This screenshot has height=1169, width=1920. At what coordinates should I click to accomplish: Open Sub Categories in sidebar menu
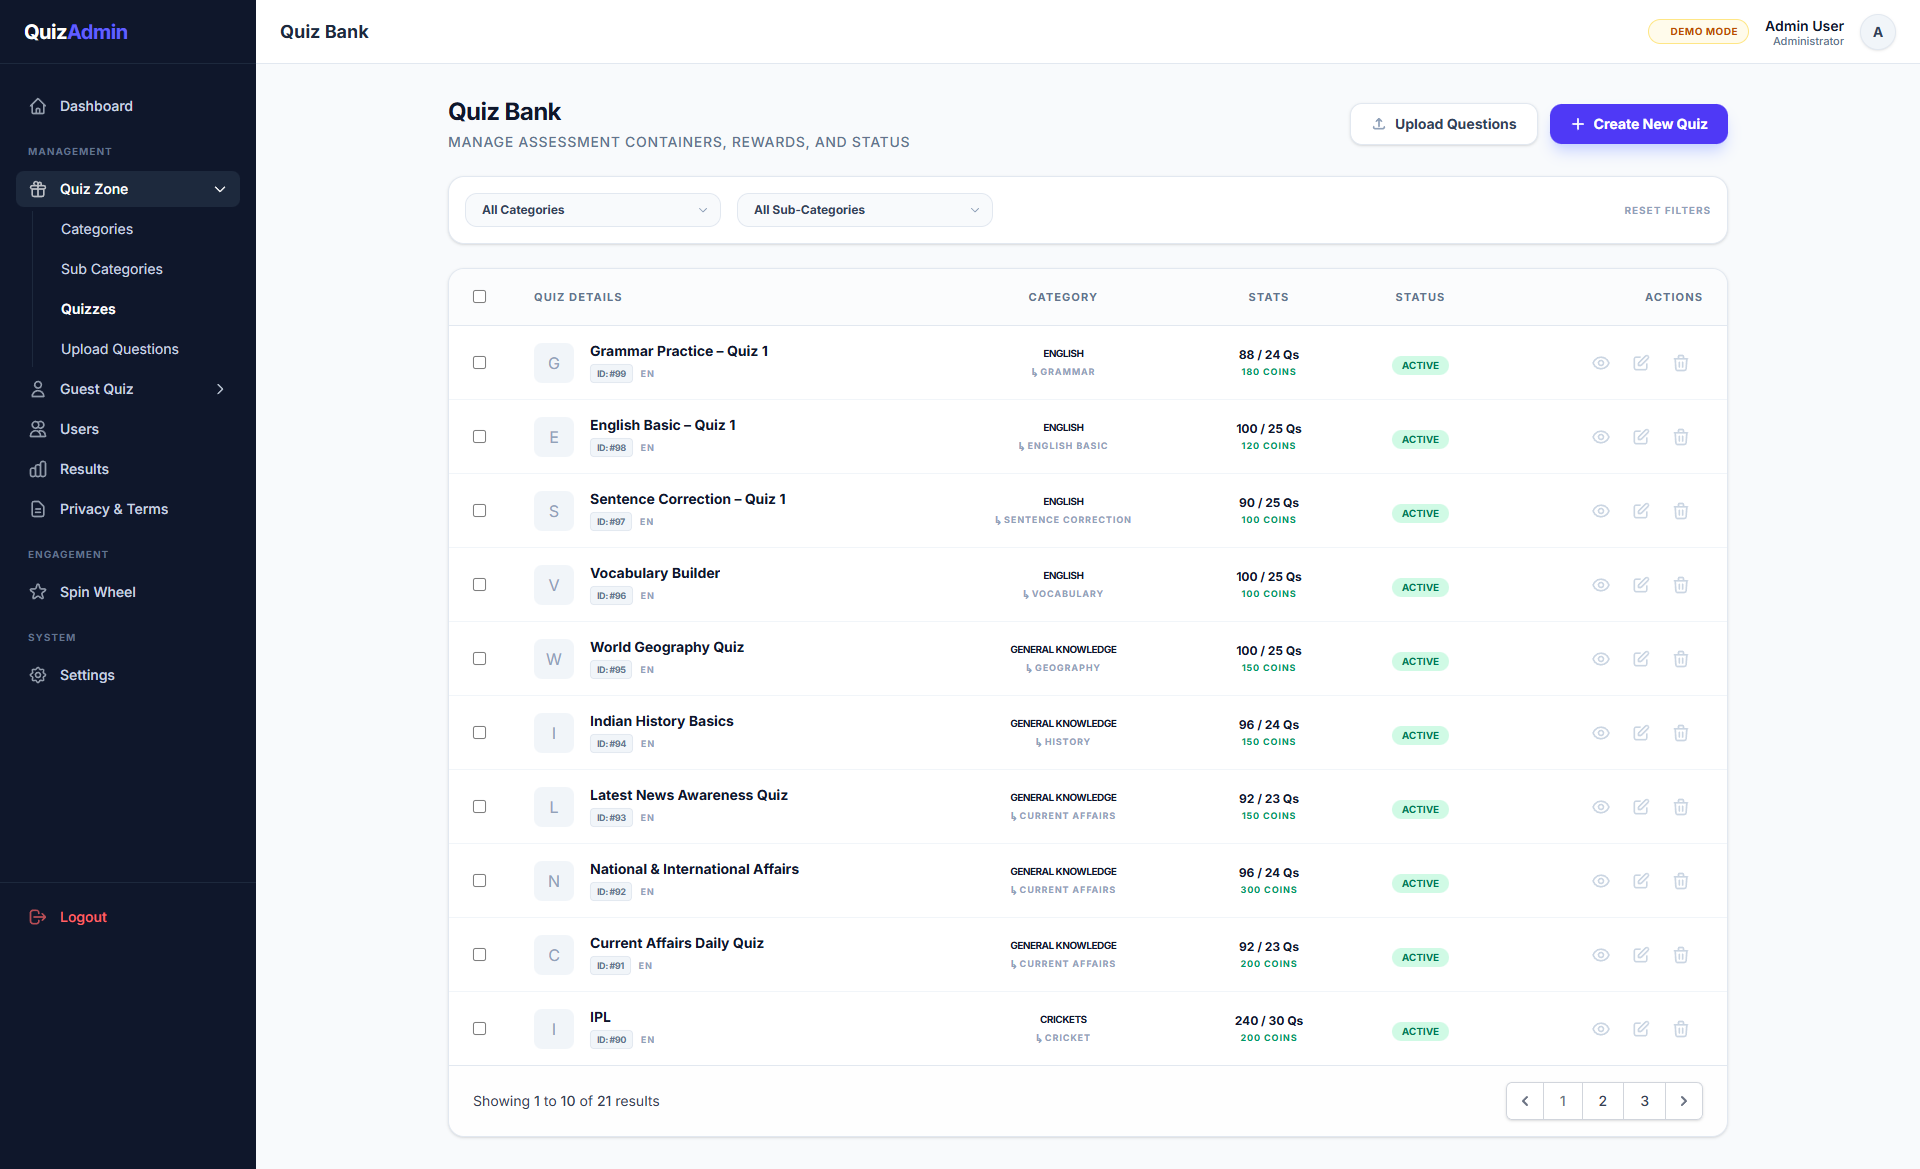112,269
